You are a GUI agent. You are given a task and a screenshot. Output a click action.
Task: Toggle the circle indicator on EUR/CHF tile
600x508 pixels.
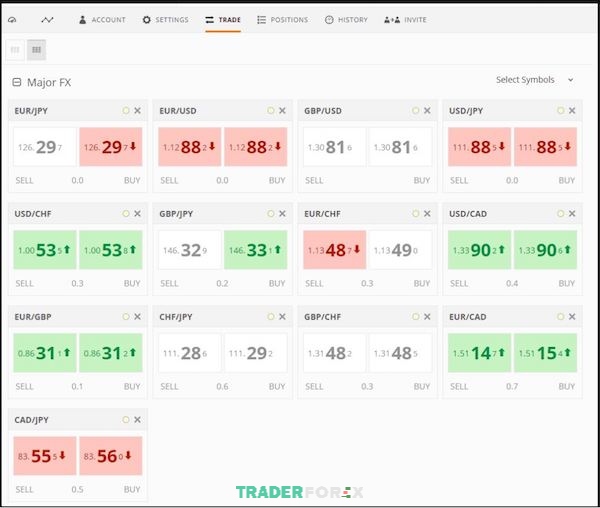point(416,213)
